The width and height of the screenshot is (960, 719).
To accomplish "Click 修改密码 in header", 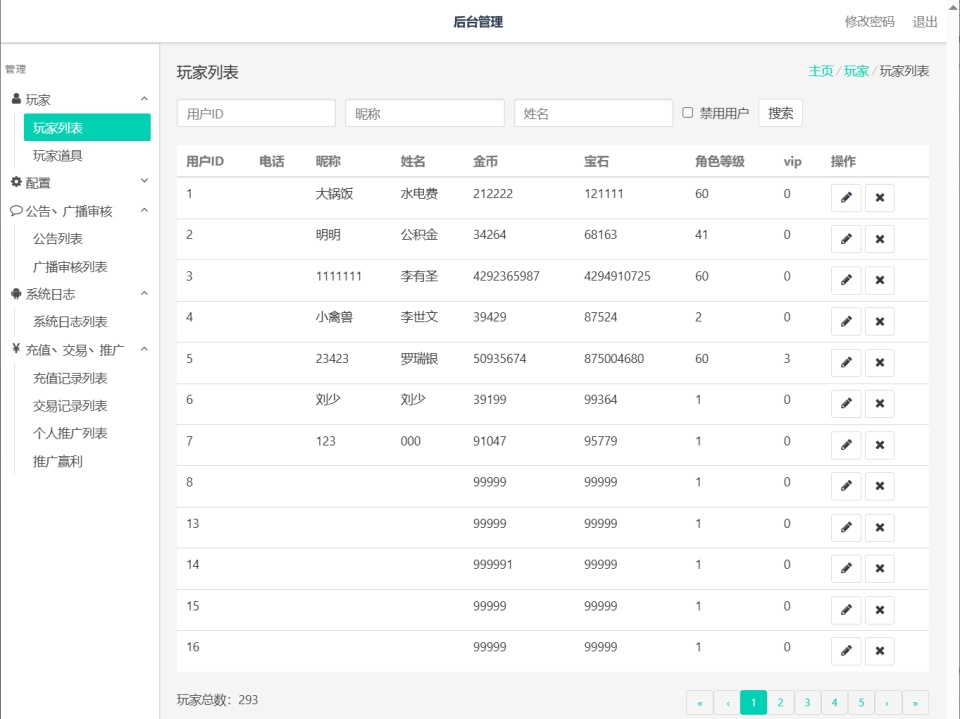I will click(x=869, y=22).
